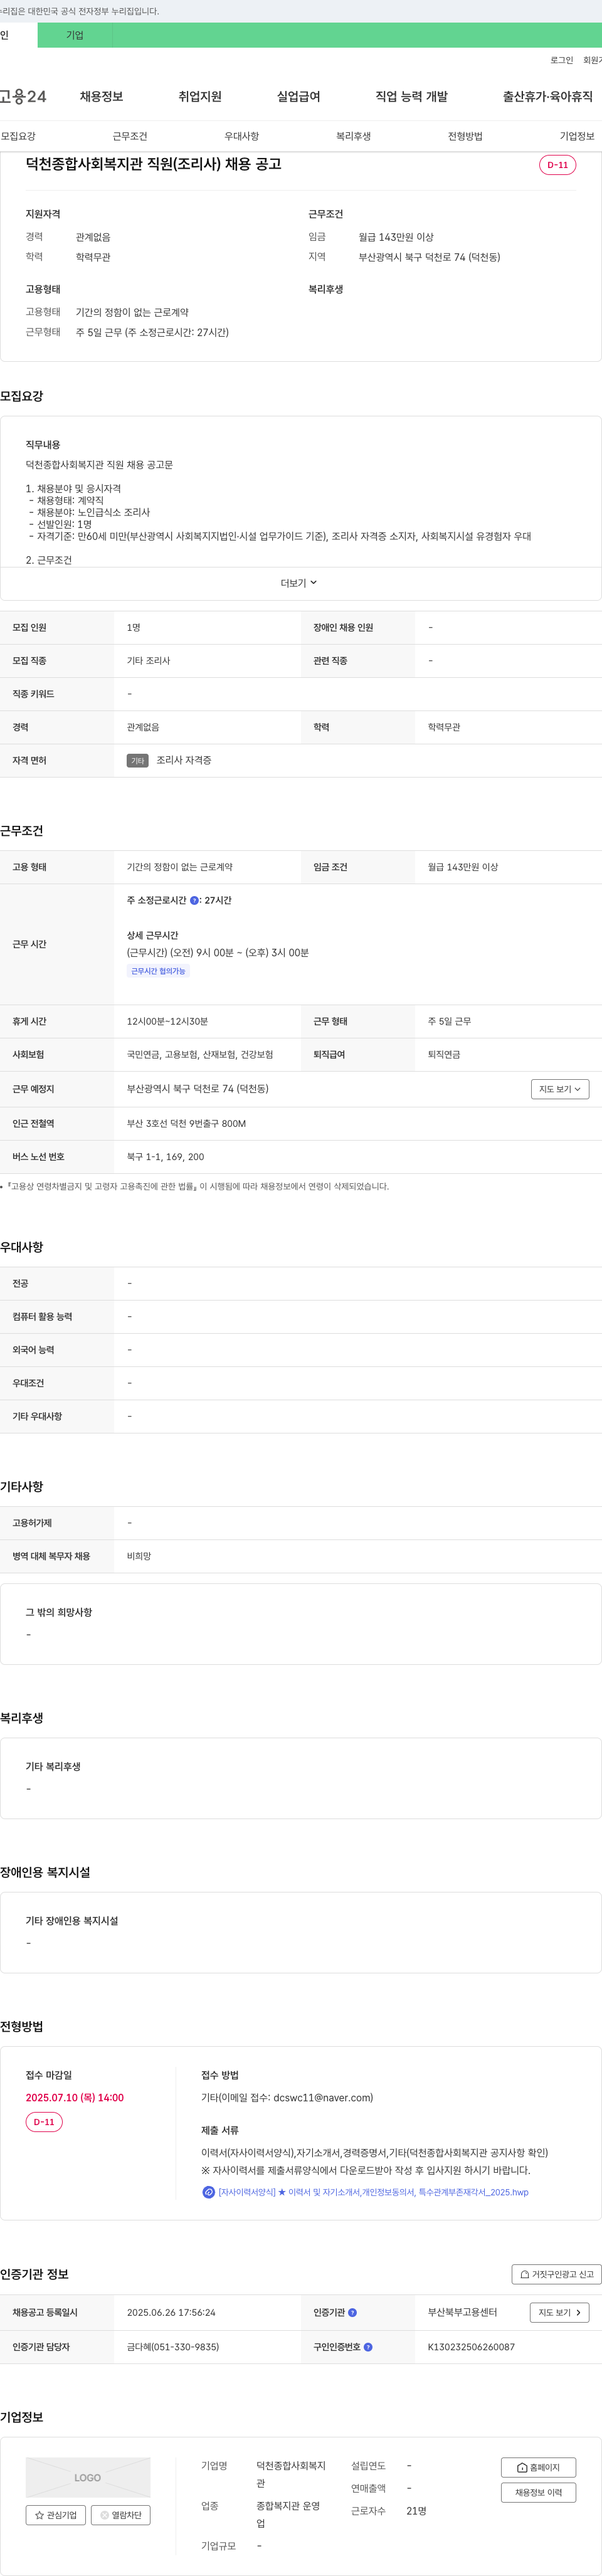Click the attachment link icon before 자사이력서양식 file

(x=208, y=2191)
